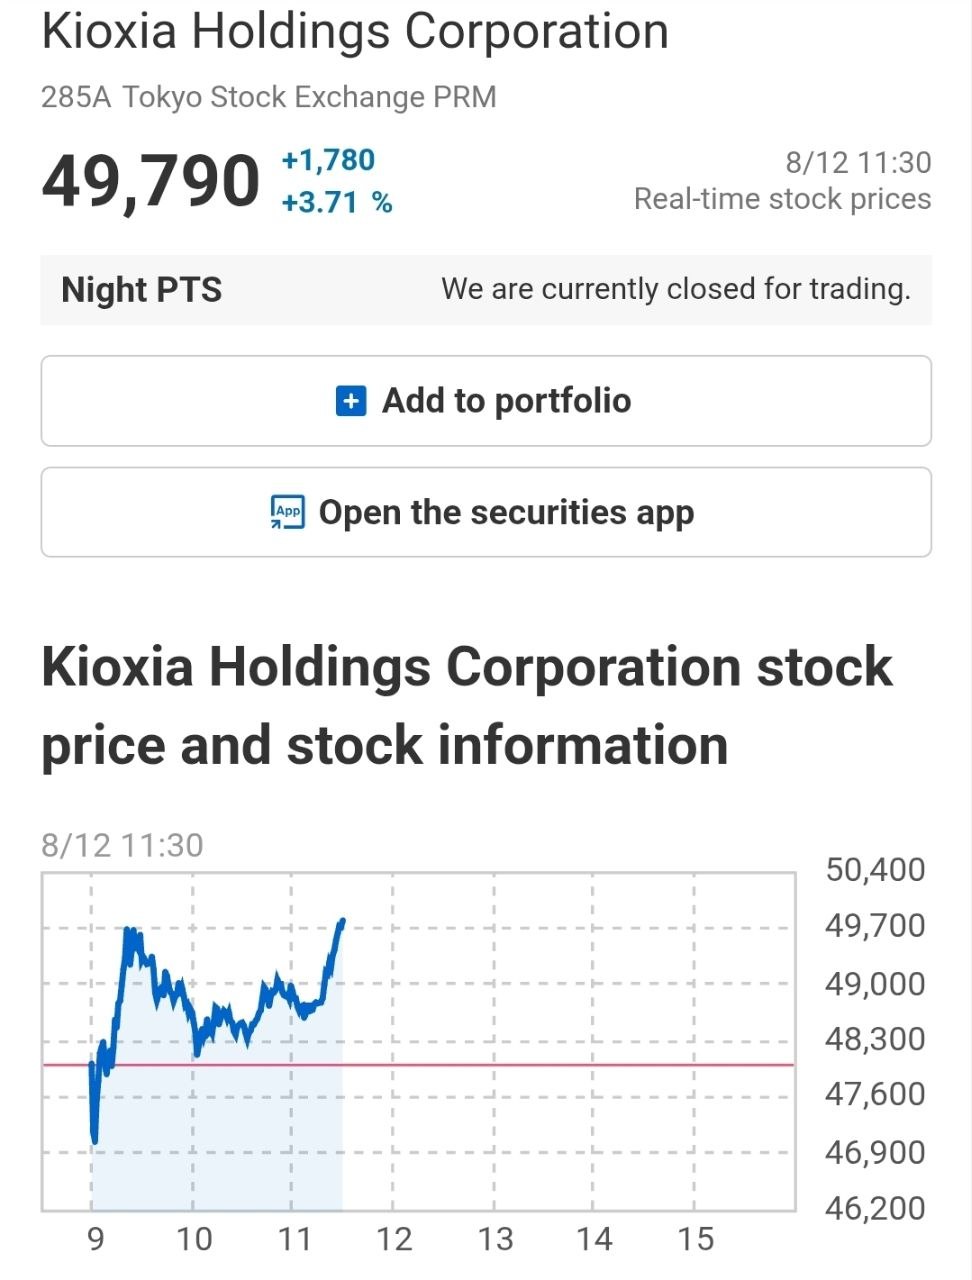Click the stock price 49,790
This screenshot has width=972, height=1280.
pos(151,182)
